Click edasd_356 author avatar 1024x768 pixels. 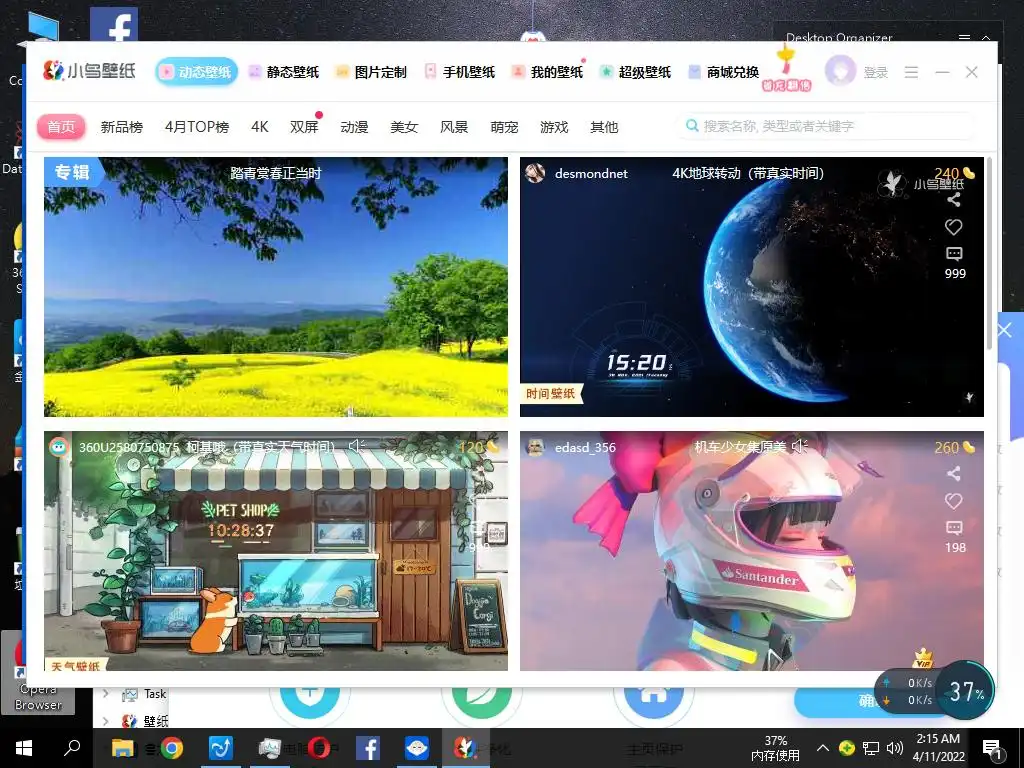(536, 447)
